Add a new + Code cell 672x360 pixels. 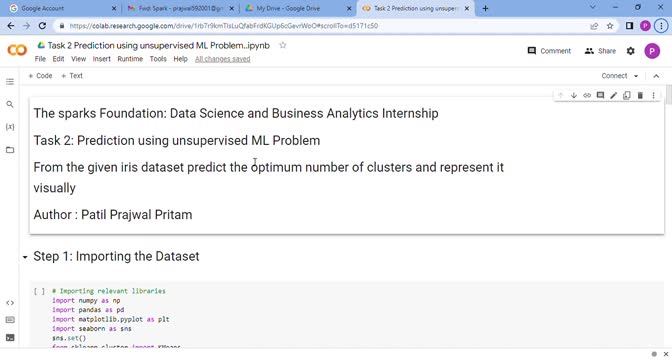[x=40, y=76]
